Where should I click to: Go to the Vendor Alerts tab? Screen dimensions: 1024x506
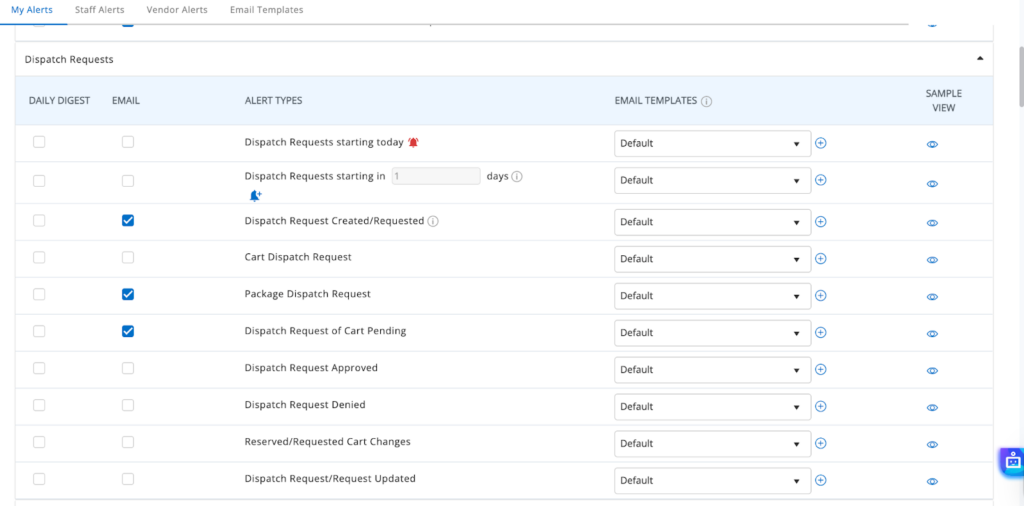coord(177,10)
